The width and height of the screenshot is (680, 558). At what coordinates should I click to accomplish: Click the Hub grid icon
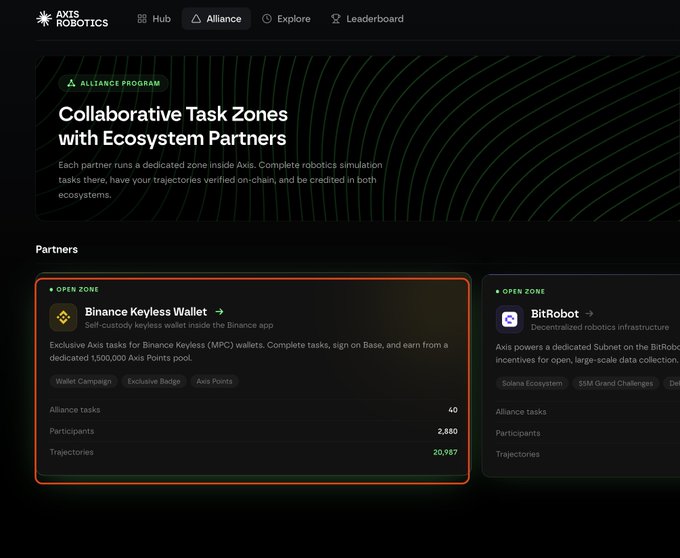142,19
